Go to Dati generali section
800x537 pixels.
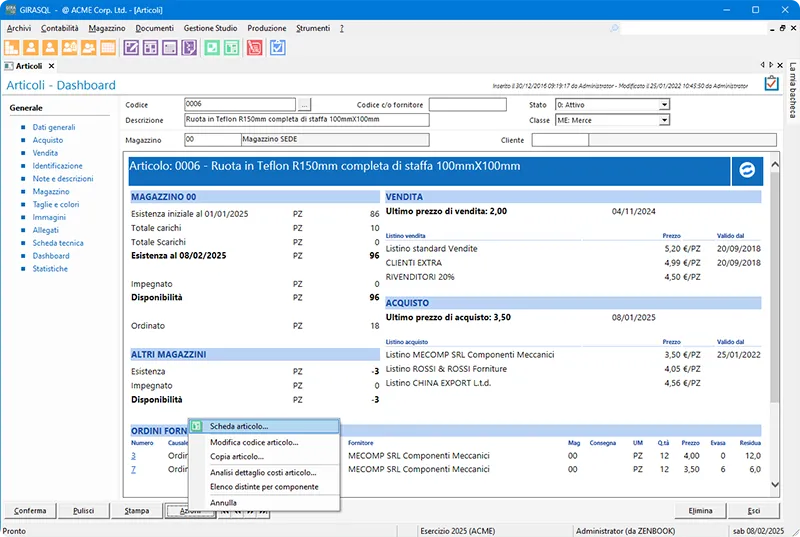pyautogui.click(x=54, y=127)
